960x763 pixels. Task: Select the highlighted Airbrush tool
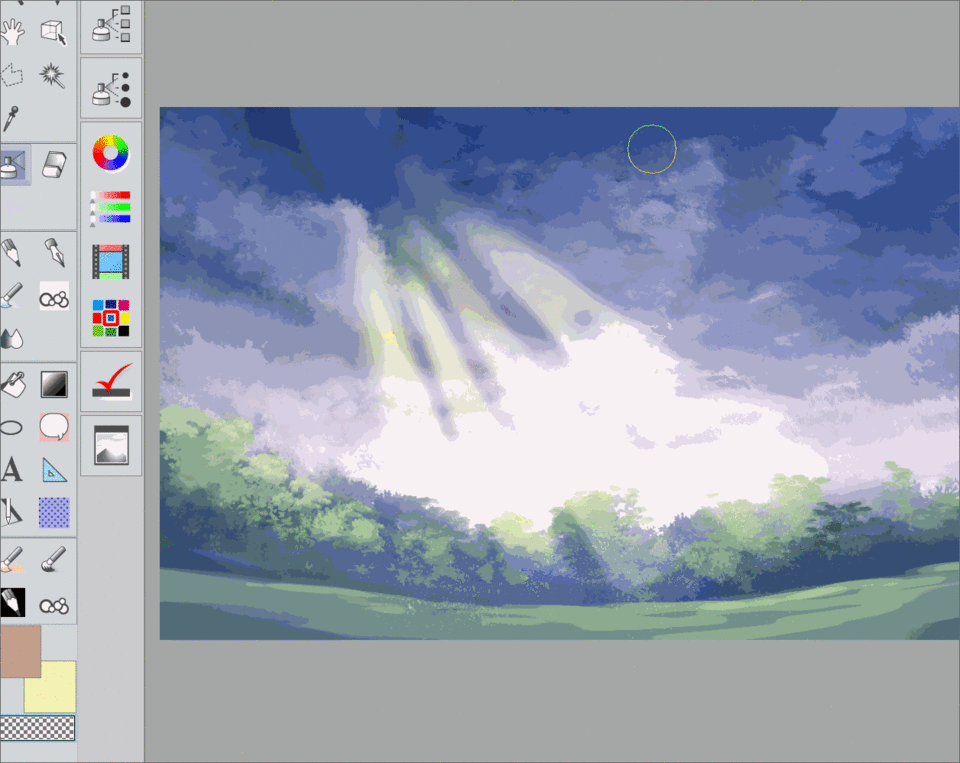13,164
